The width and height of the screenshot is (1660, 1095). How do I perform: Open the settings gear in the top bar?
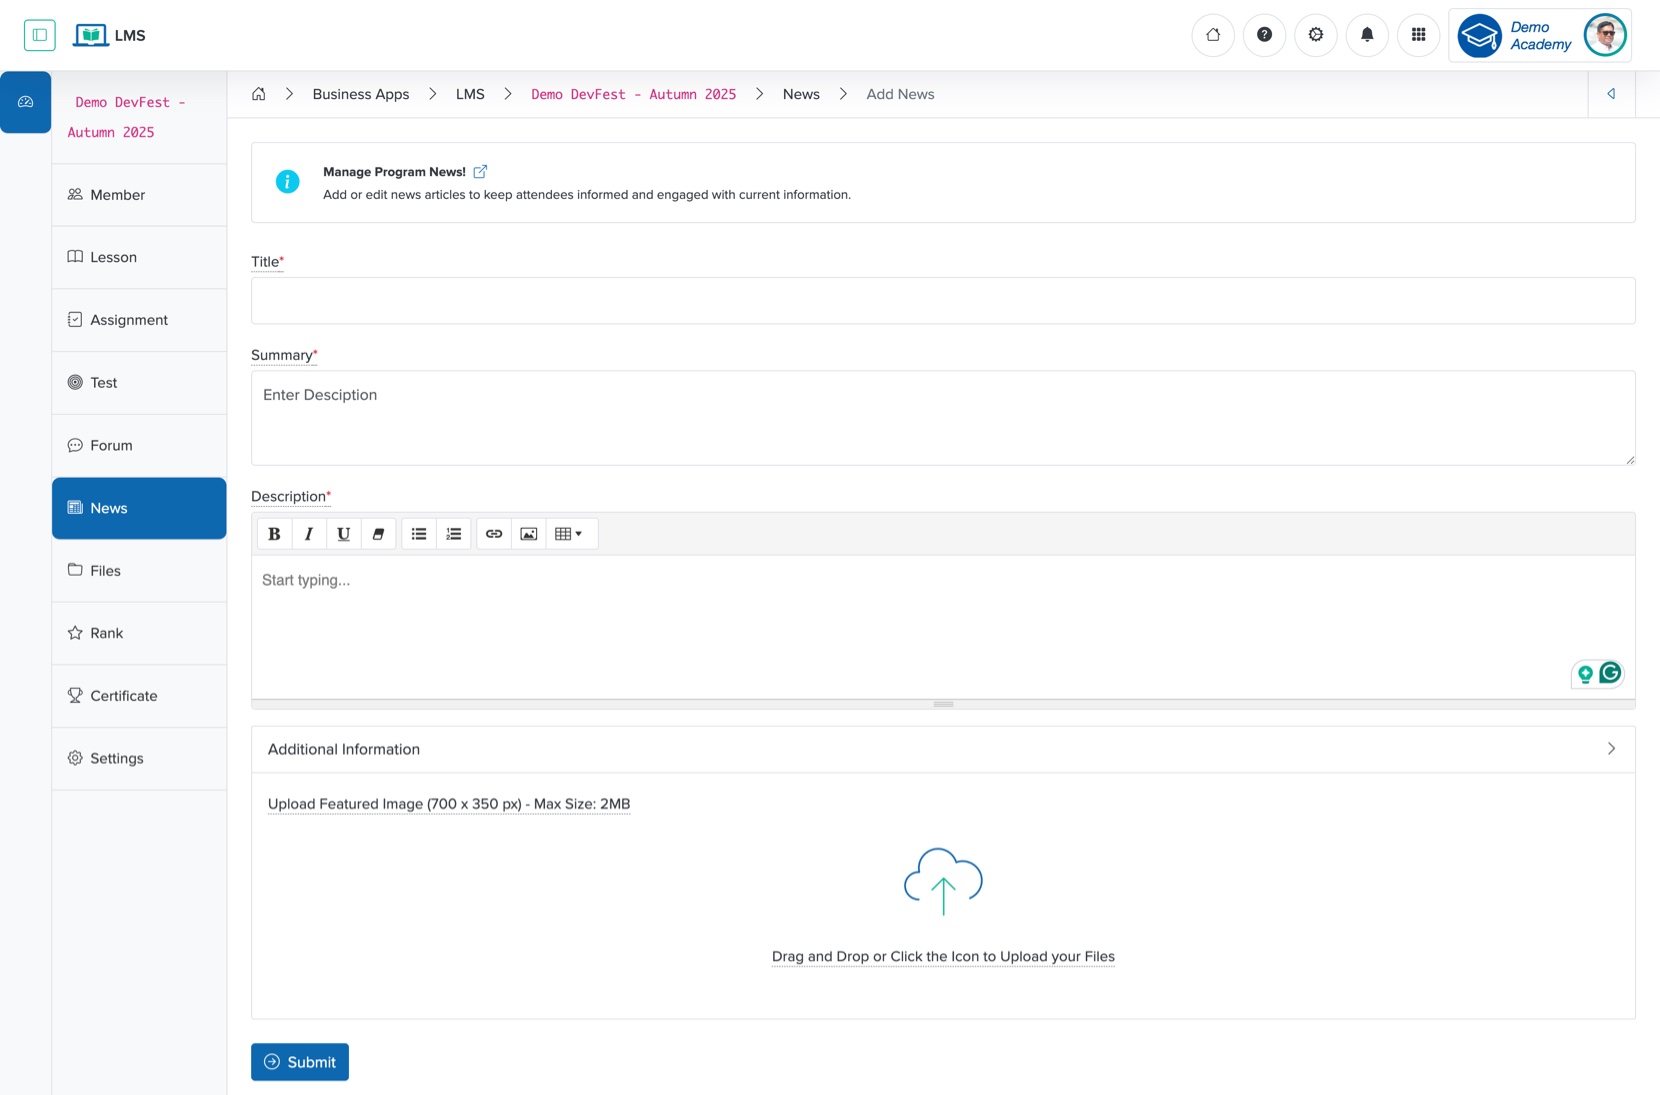point(1316,35)
